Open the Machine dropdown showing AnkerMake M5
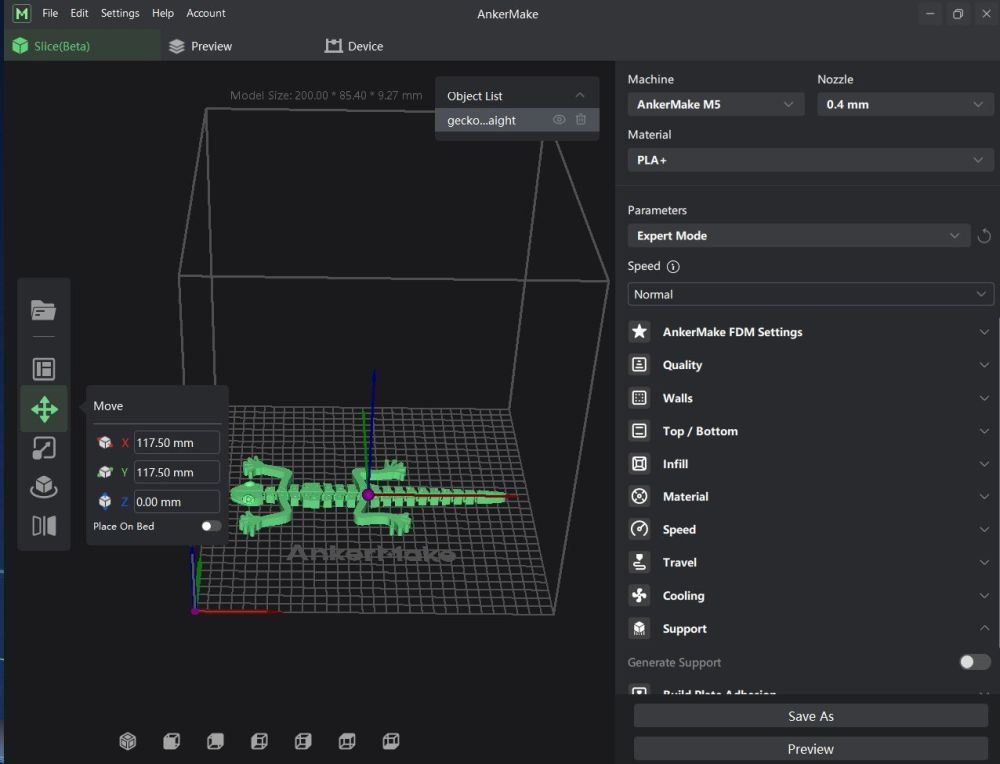Viewport: 1000px width, 764px height. [716, 104]
